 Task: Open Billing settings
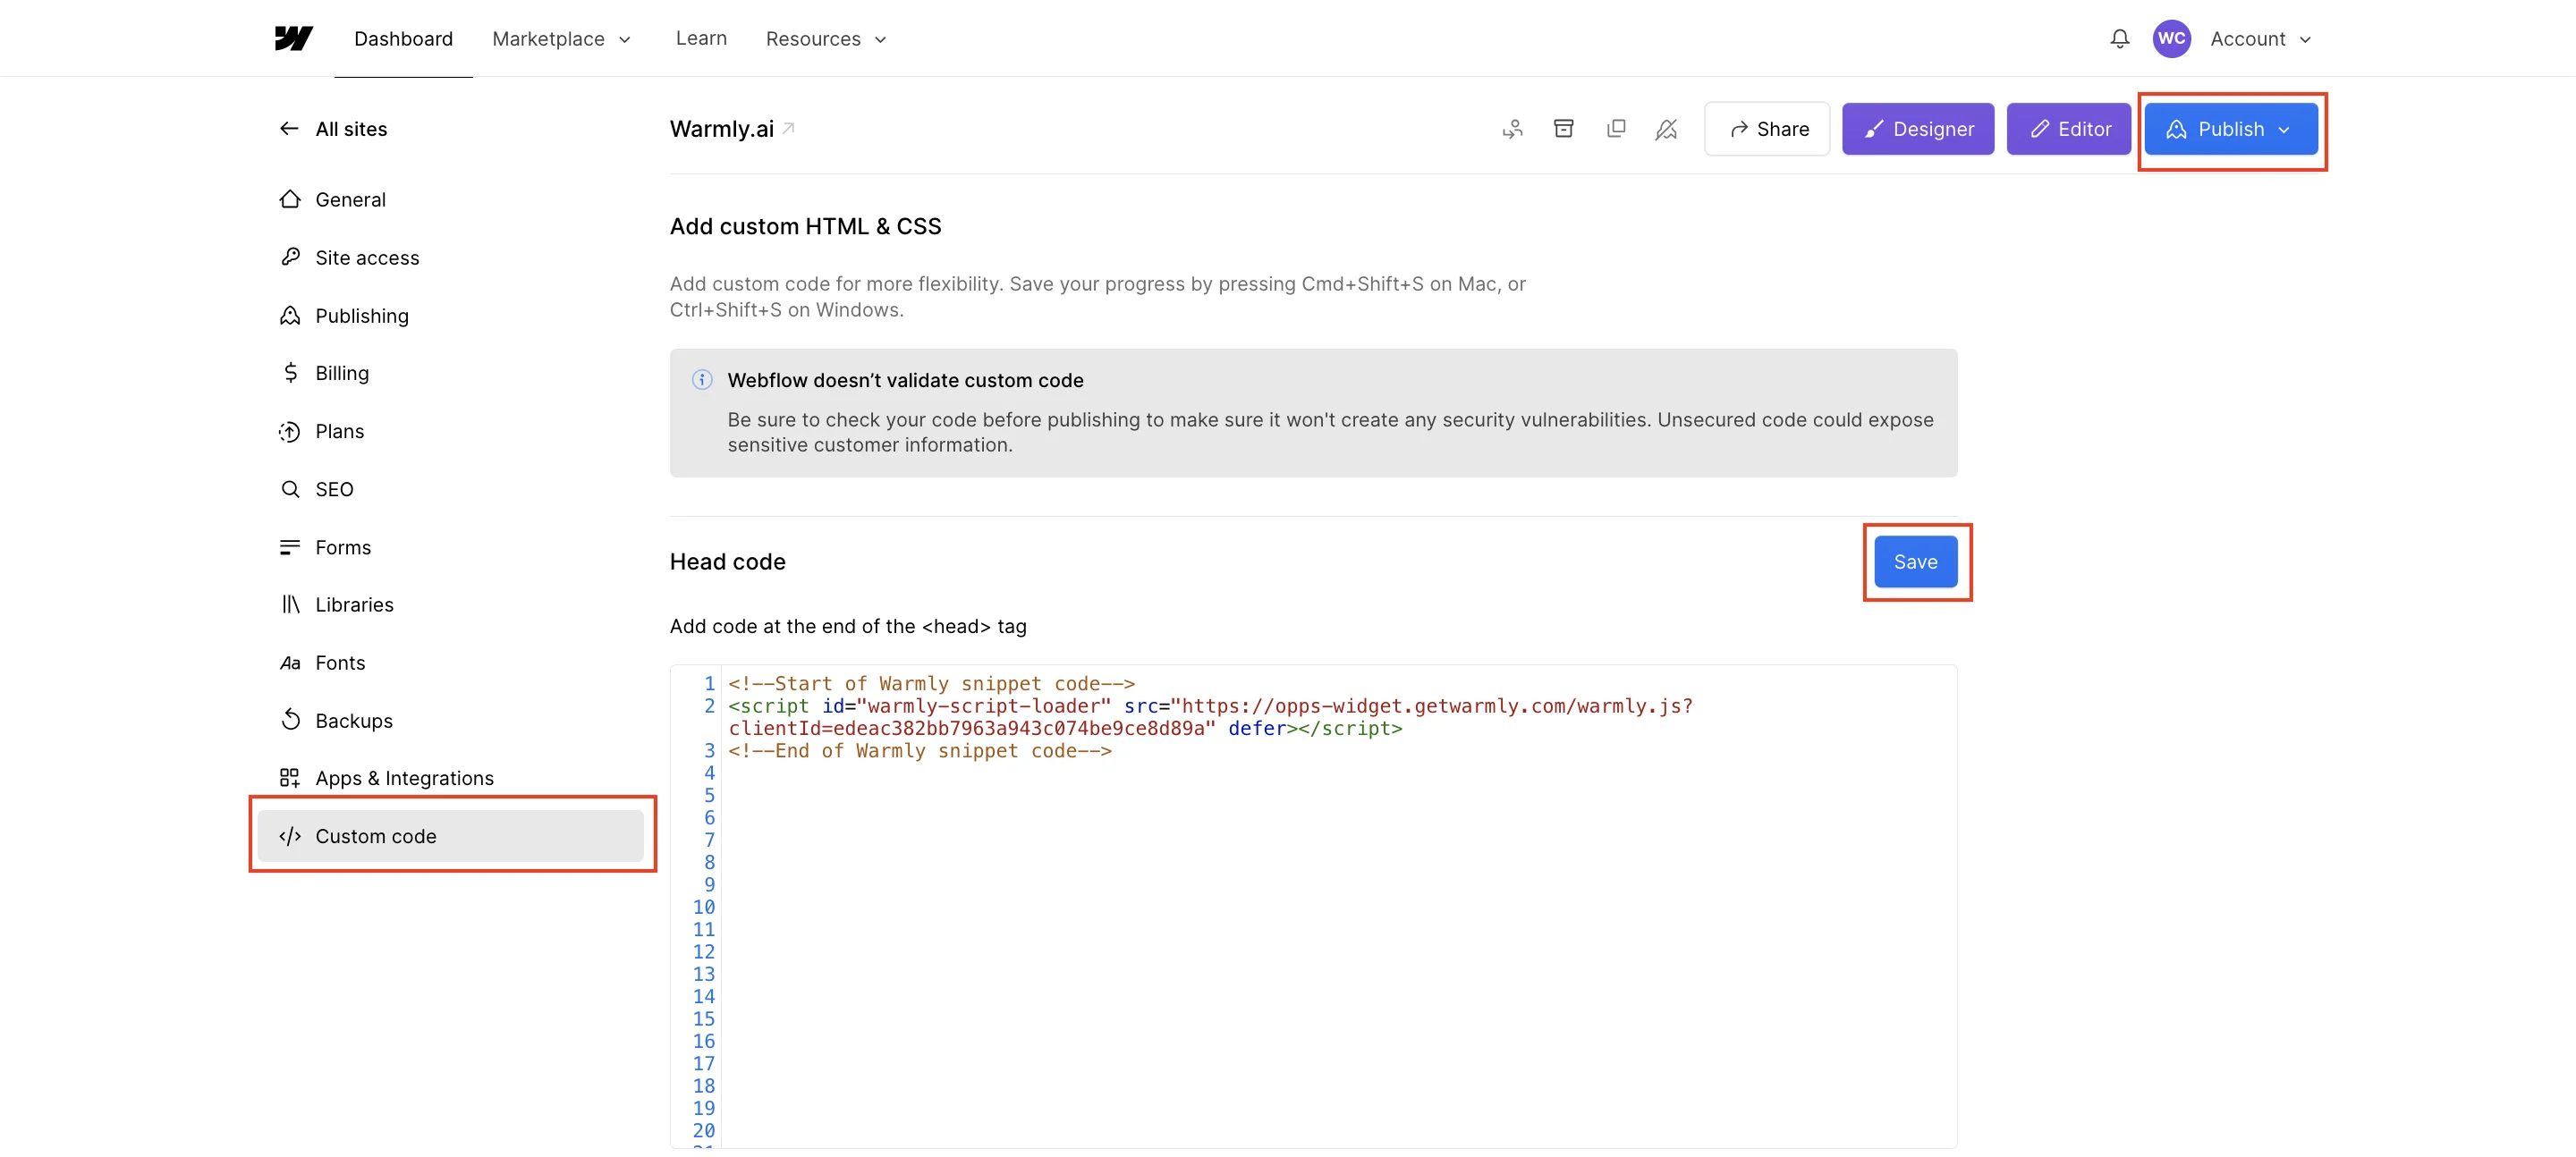[x=450, y=372]
